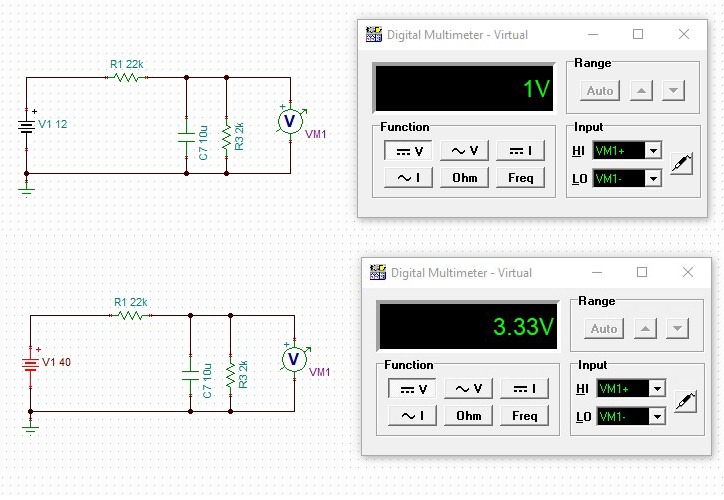Select voltmeter VM1 in top circuit
This screenshot has height=500, width=724.
pos(290,121)
